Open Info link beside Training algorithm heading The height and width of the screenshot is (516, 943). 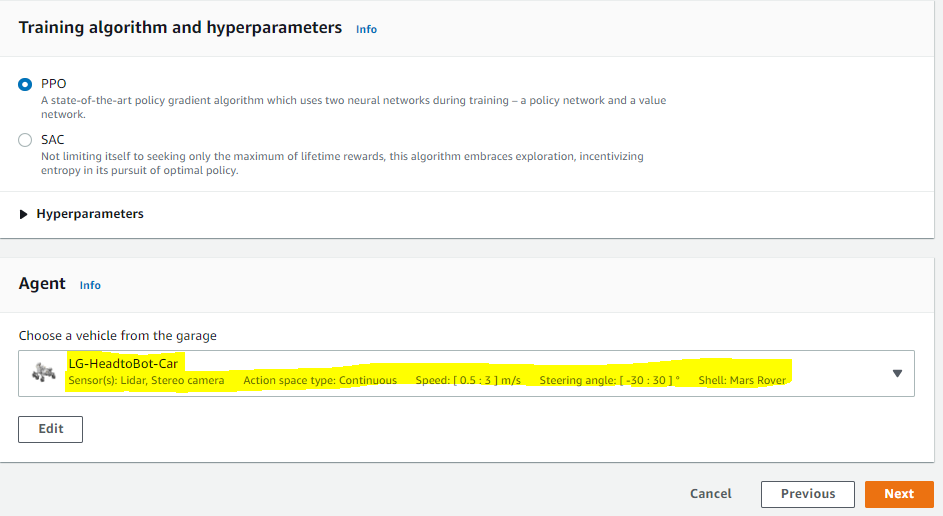(x=366, y=29)
